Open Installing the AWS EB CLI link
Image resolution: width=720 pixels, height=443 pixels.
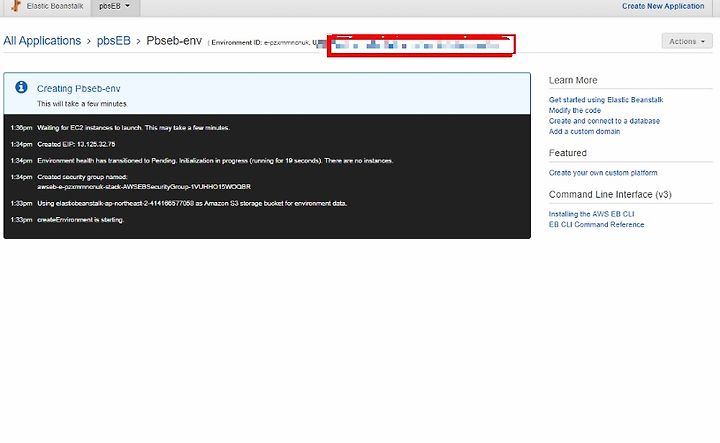coord(591,214)
